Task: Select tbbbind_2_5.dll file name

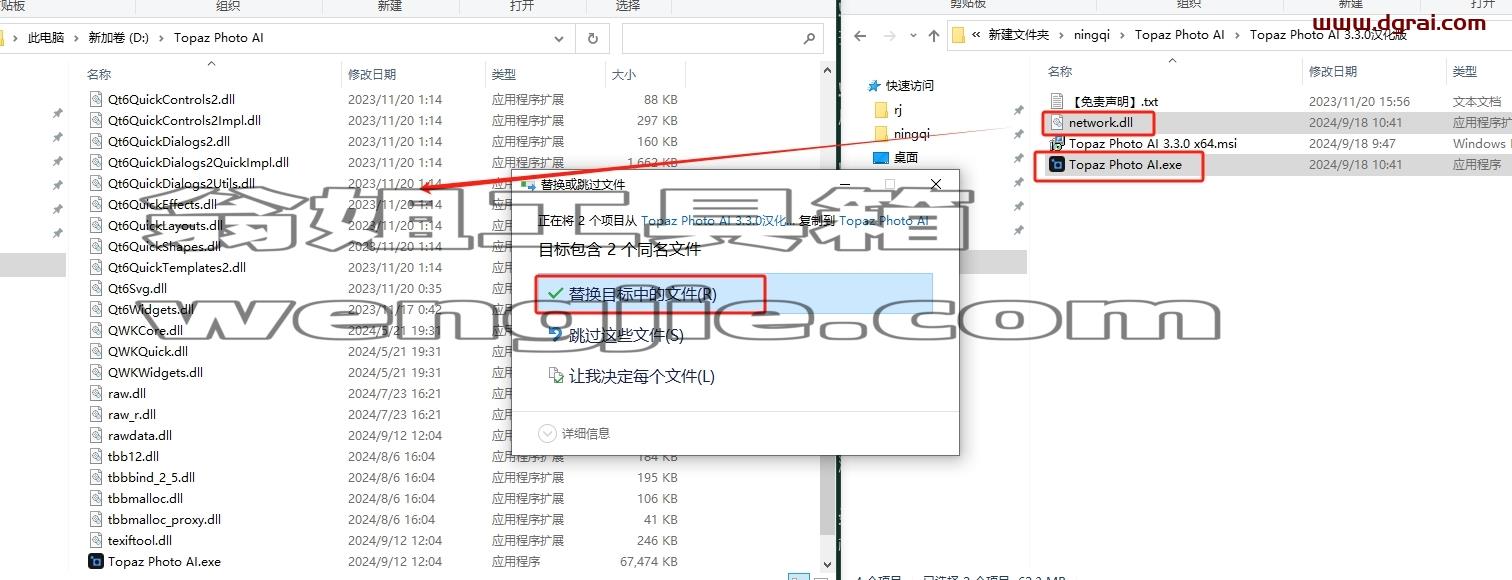Action: tap(151, 478)
